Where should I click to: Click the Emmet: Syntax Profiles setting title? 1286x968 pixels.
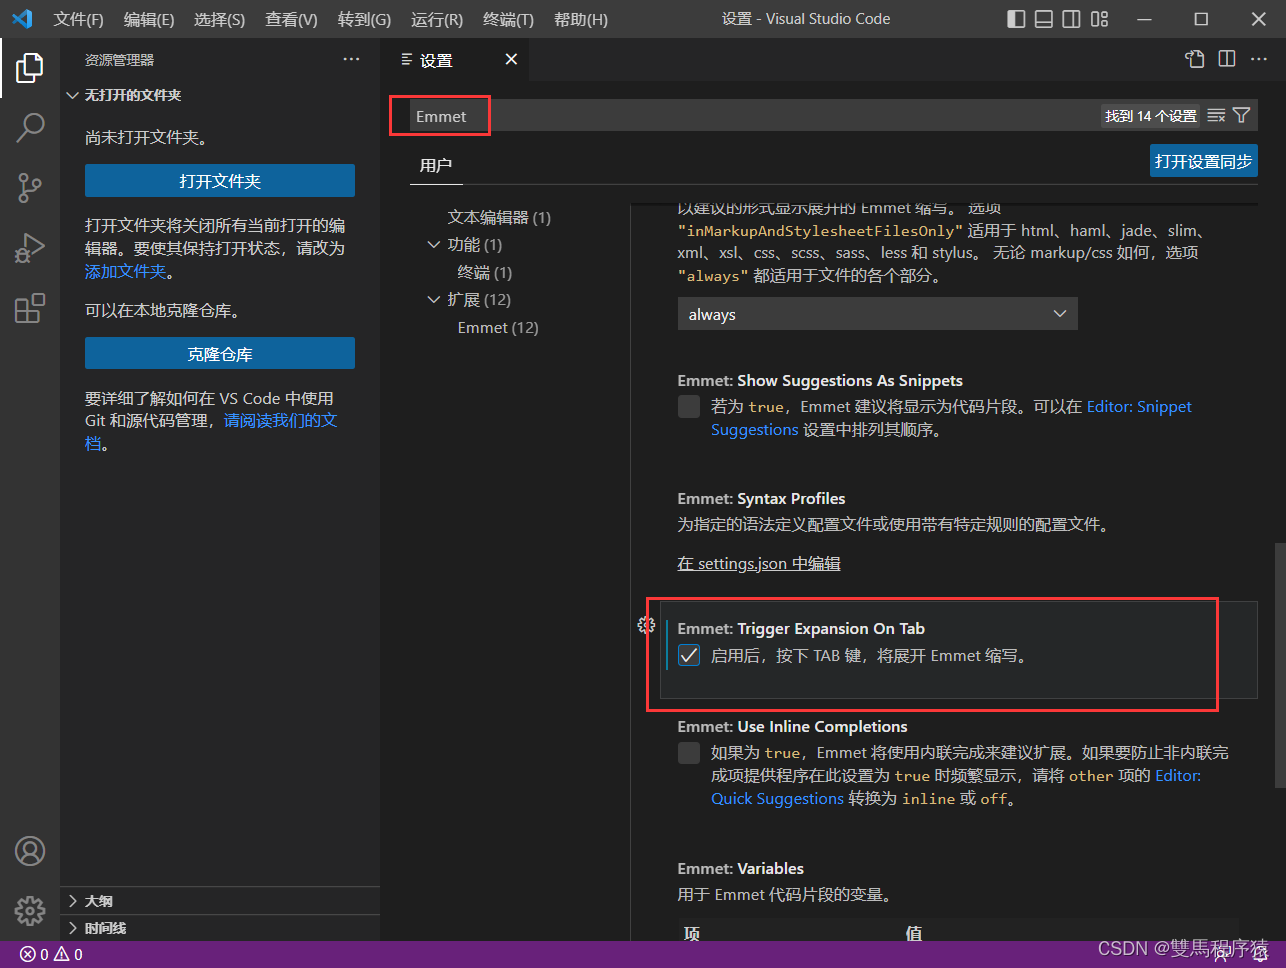[761, 498]
